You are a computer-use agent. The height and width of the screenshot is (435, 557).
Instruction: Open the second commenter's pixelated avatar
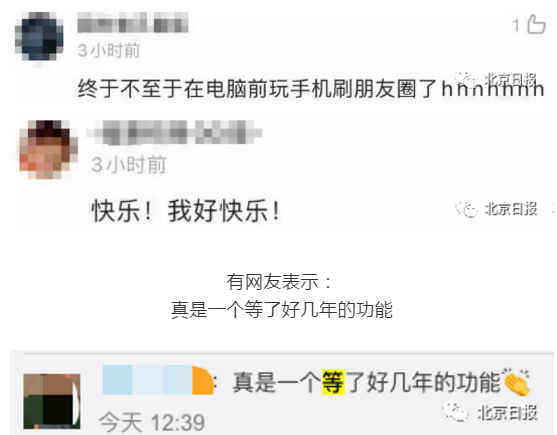point(49,149)
